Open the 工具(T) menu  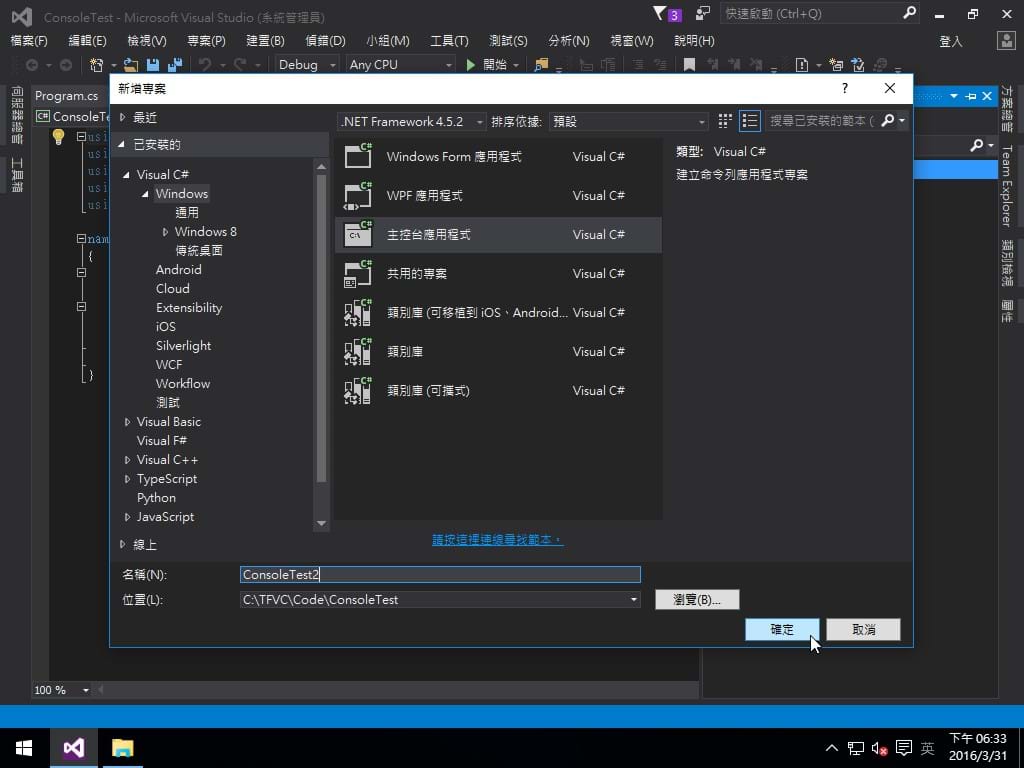pos(449,40)
